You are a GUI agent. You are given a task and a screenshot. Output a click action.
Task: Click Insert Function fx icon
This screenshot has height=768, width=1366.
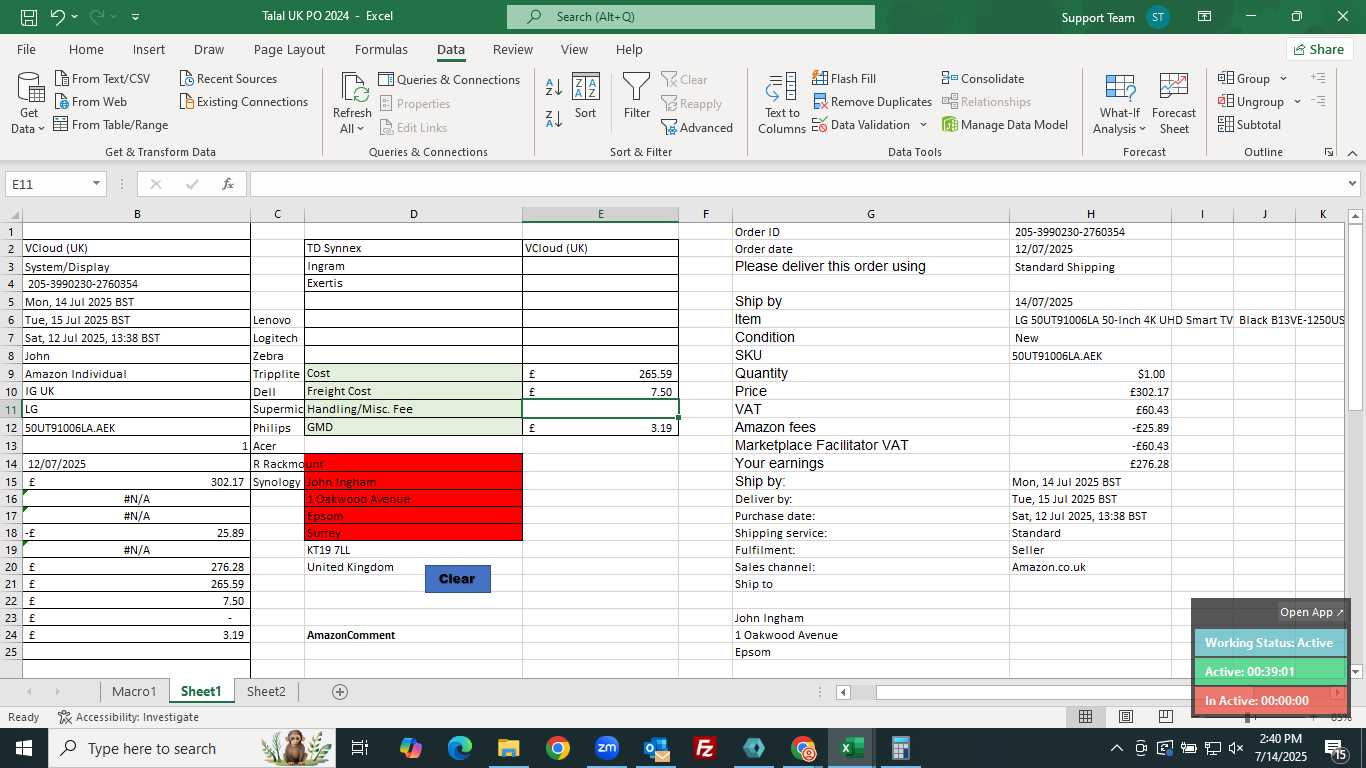click(x=228, y=184)
